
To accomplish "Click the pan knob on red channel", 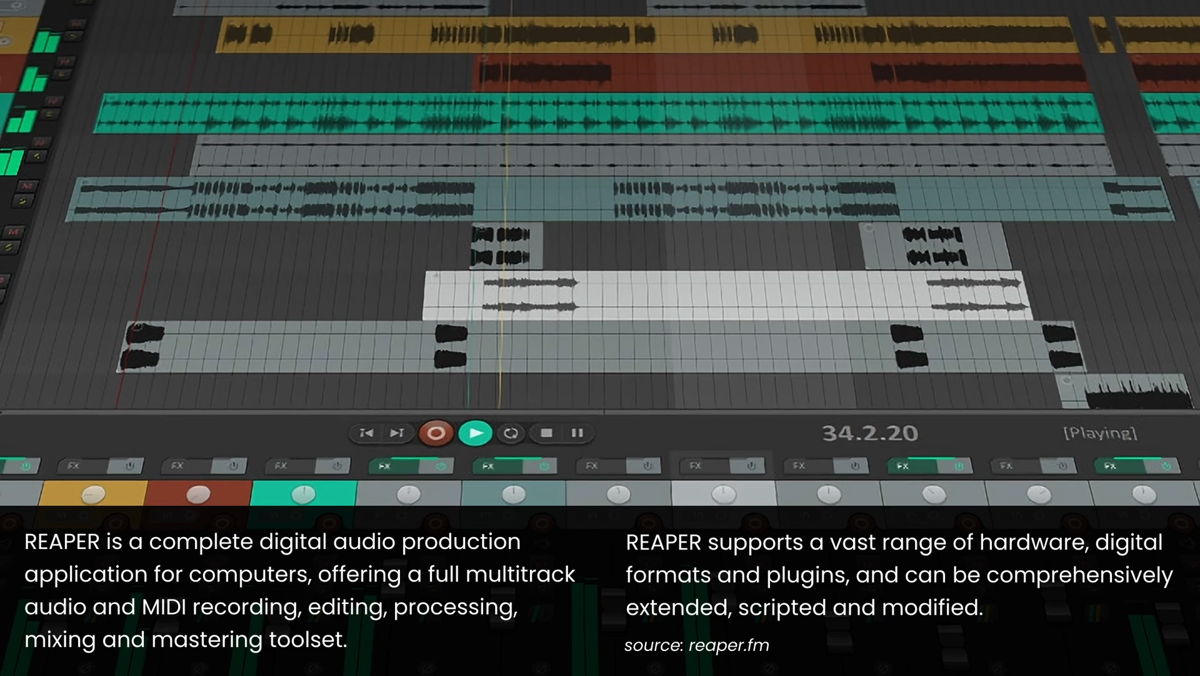I will (198, 494).
